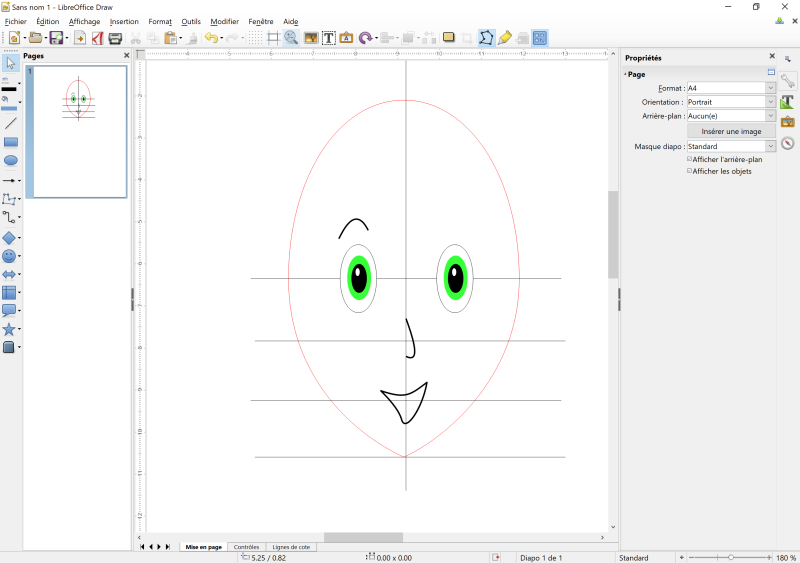The image size is (800, 563).
Task: Open the Format A4 dropdown
Action: (770, 88)
